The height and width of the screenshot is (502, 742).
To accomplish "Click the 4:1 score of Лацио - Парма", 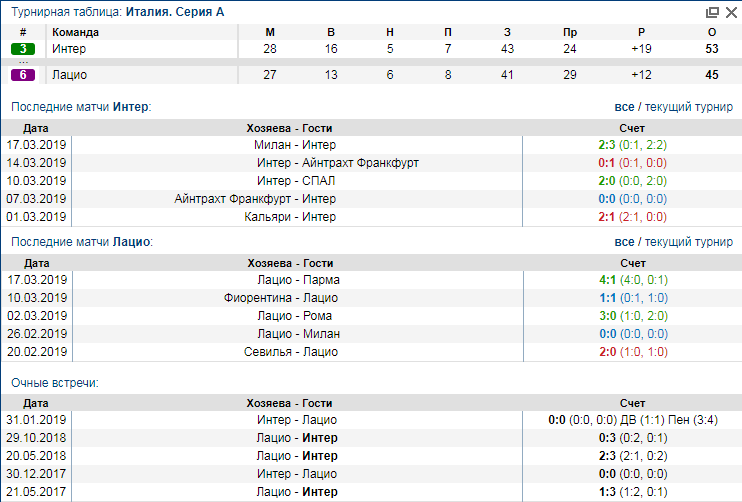I will click(607, 280).
